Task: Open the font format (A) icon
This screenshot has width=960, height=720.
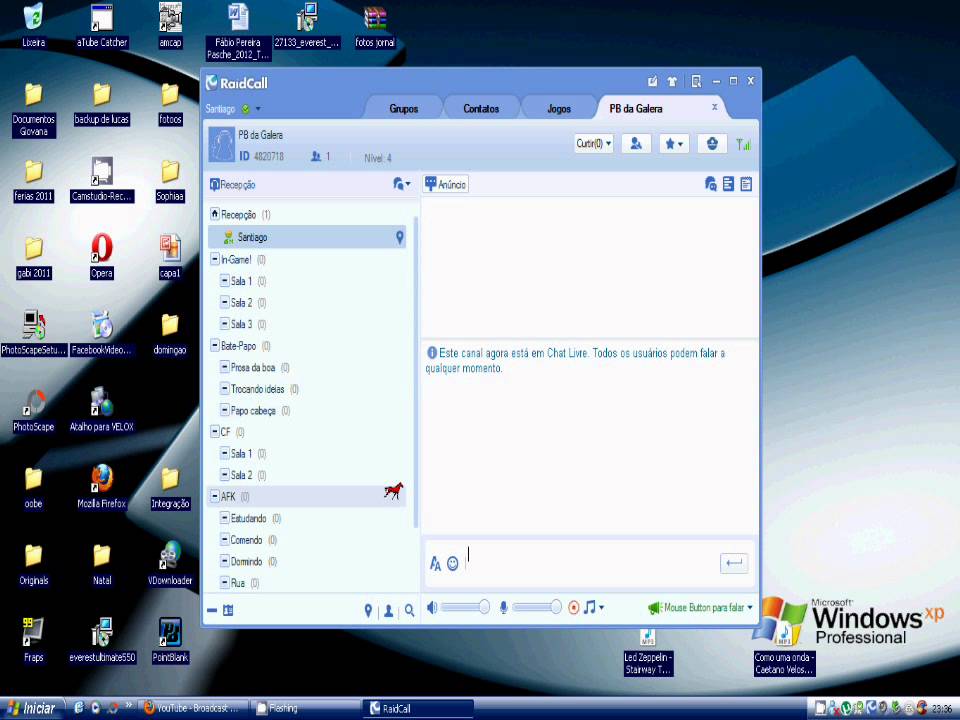Action: pyautogui.click(x=435, y=563)
